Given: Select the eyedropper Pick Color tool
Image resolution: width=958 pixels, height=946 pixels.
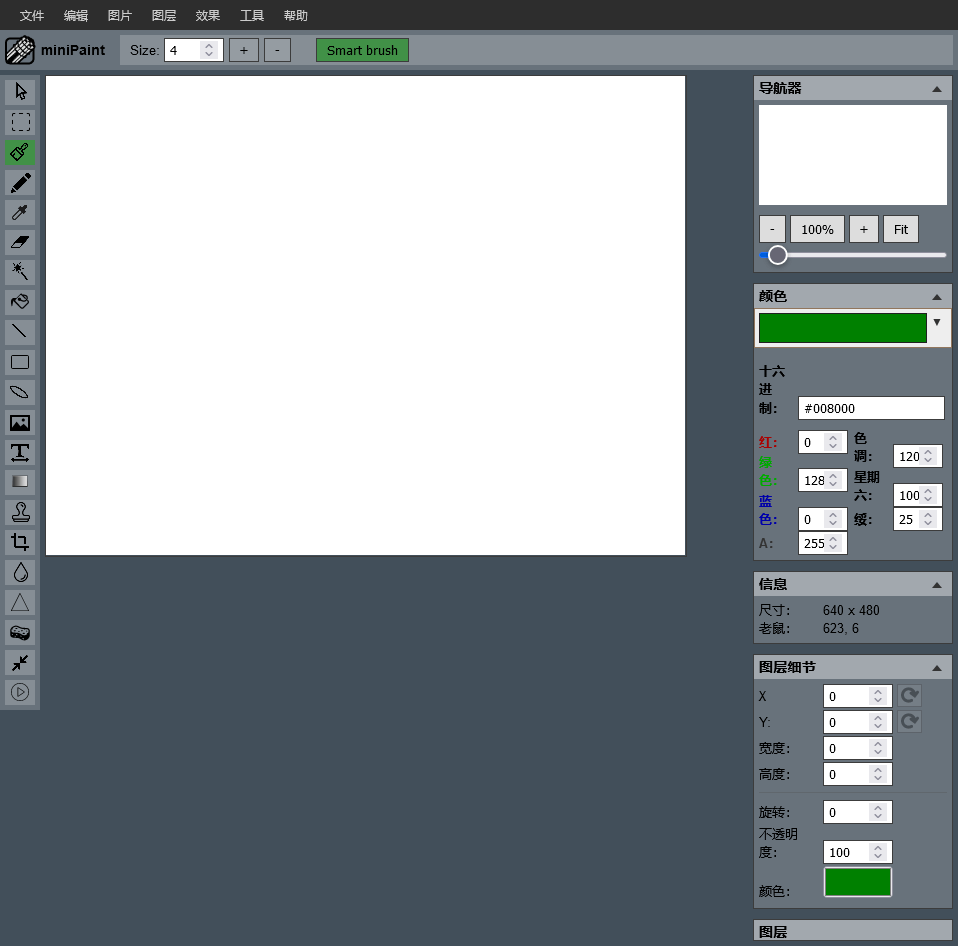Looking at the screenshot, I should point(20,212).
